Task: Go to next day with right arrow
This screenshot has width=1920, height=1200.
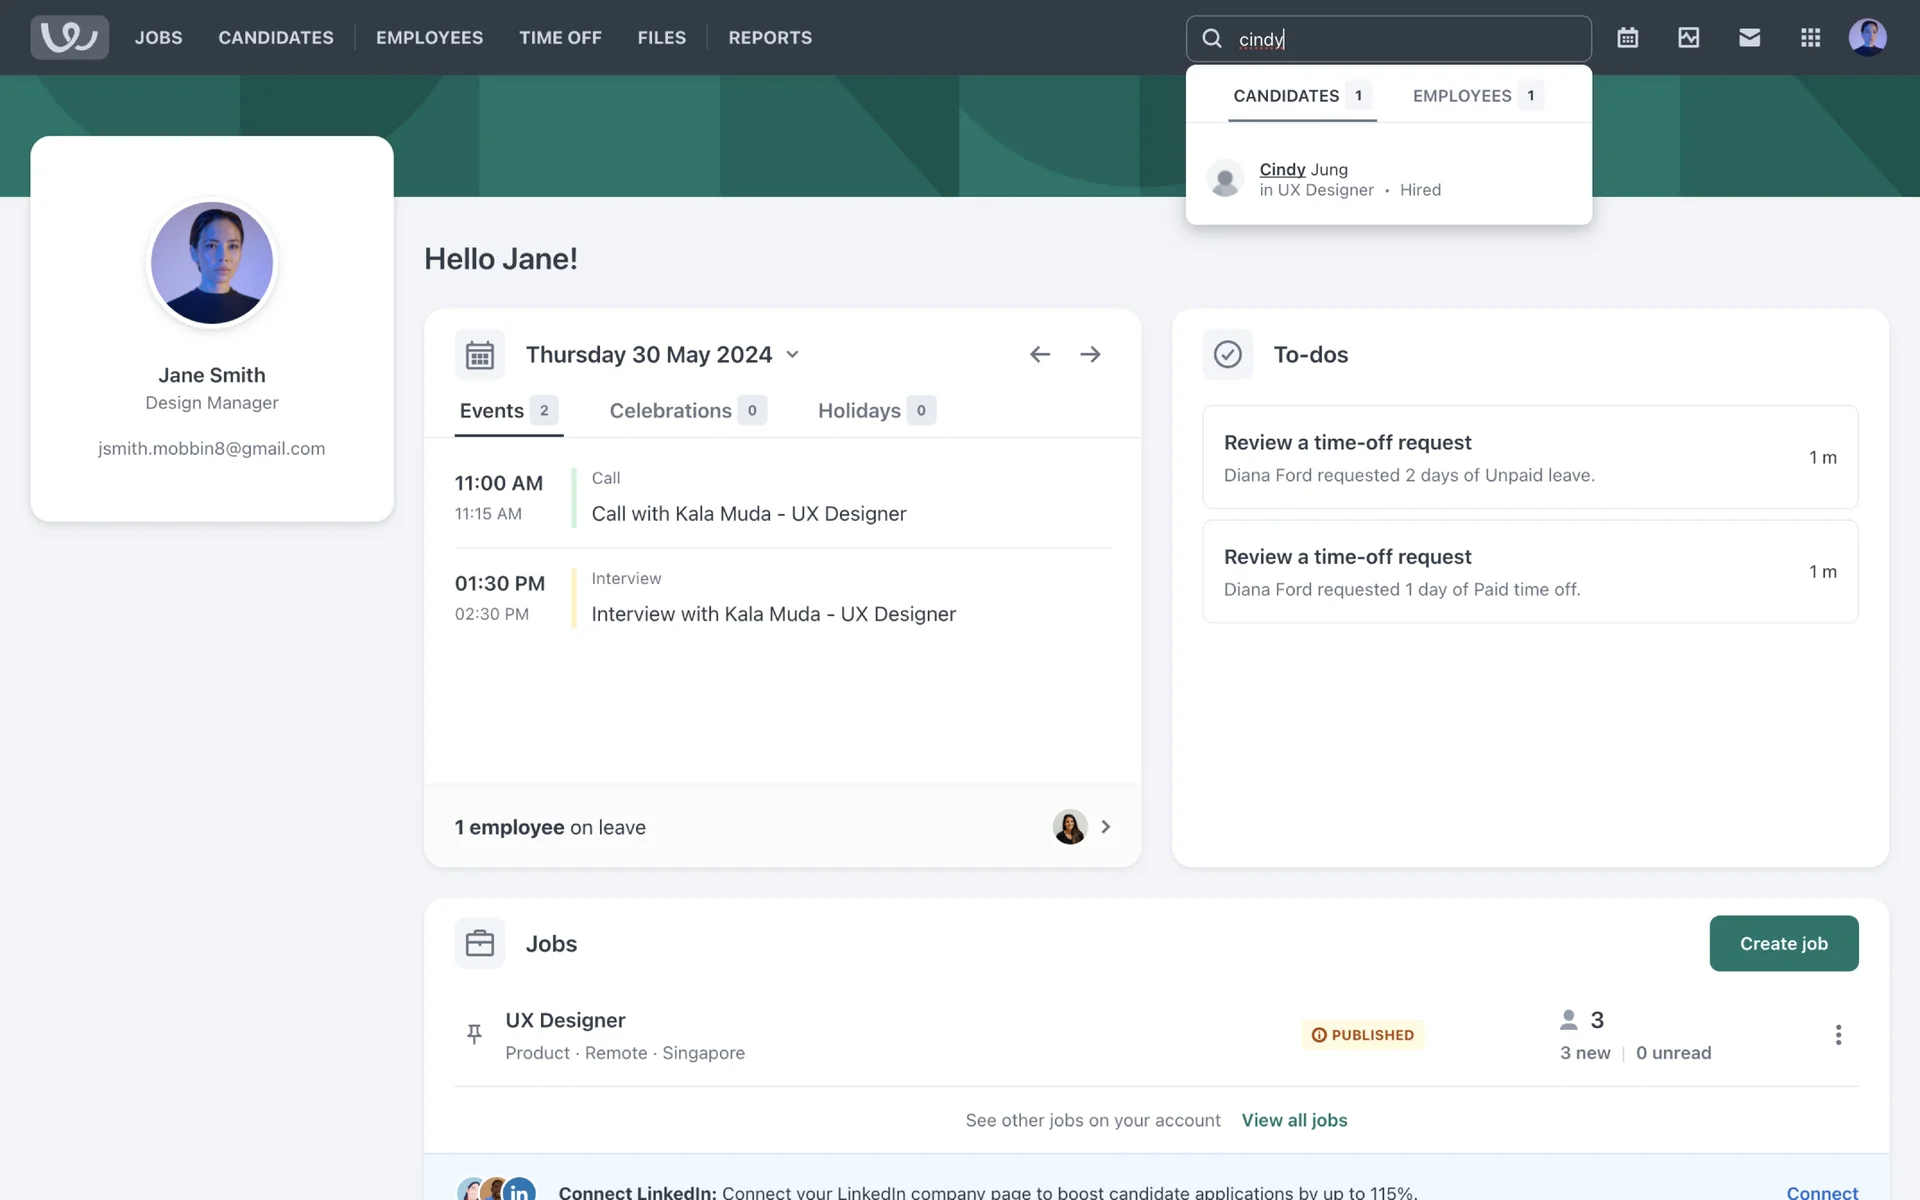Action: tap(1090, 354)
